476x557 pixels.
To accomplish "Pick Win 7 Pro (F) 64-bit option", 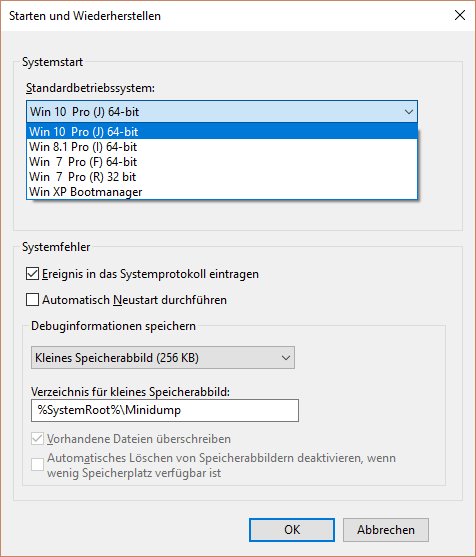I will [222, 162].
